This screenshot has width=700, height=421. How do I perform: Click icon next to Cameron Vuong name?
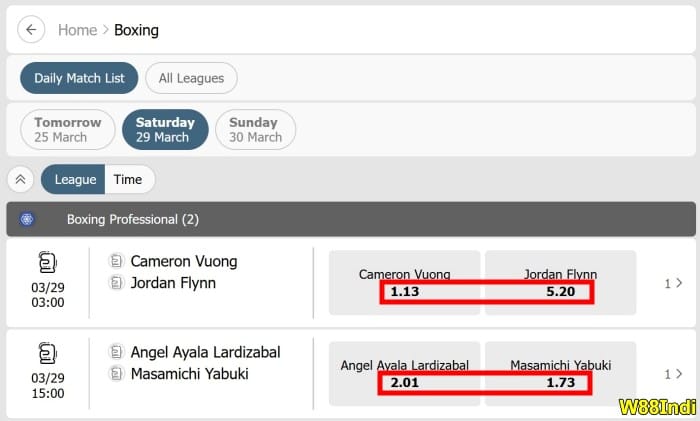[x=116, y=261]
